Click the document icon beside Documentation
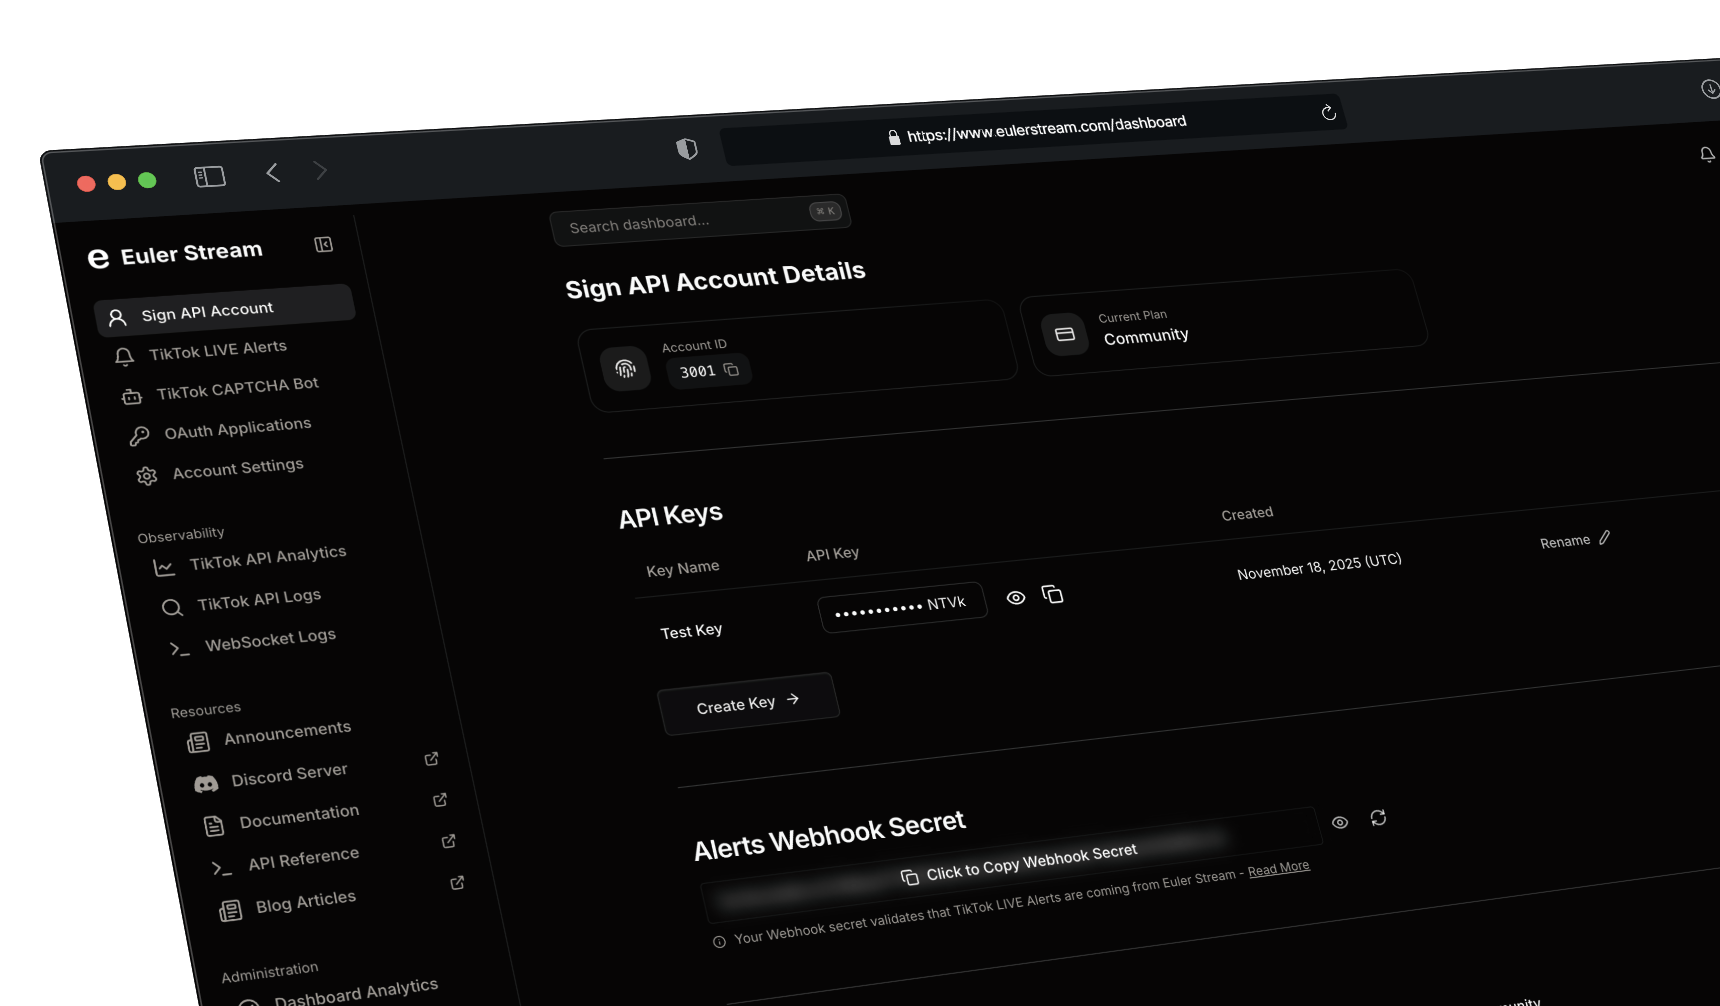Screen dimensions: 1720x1006 214,826
